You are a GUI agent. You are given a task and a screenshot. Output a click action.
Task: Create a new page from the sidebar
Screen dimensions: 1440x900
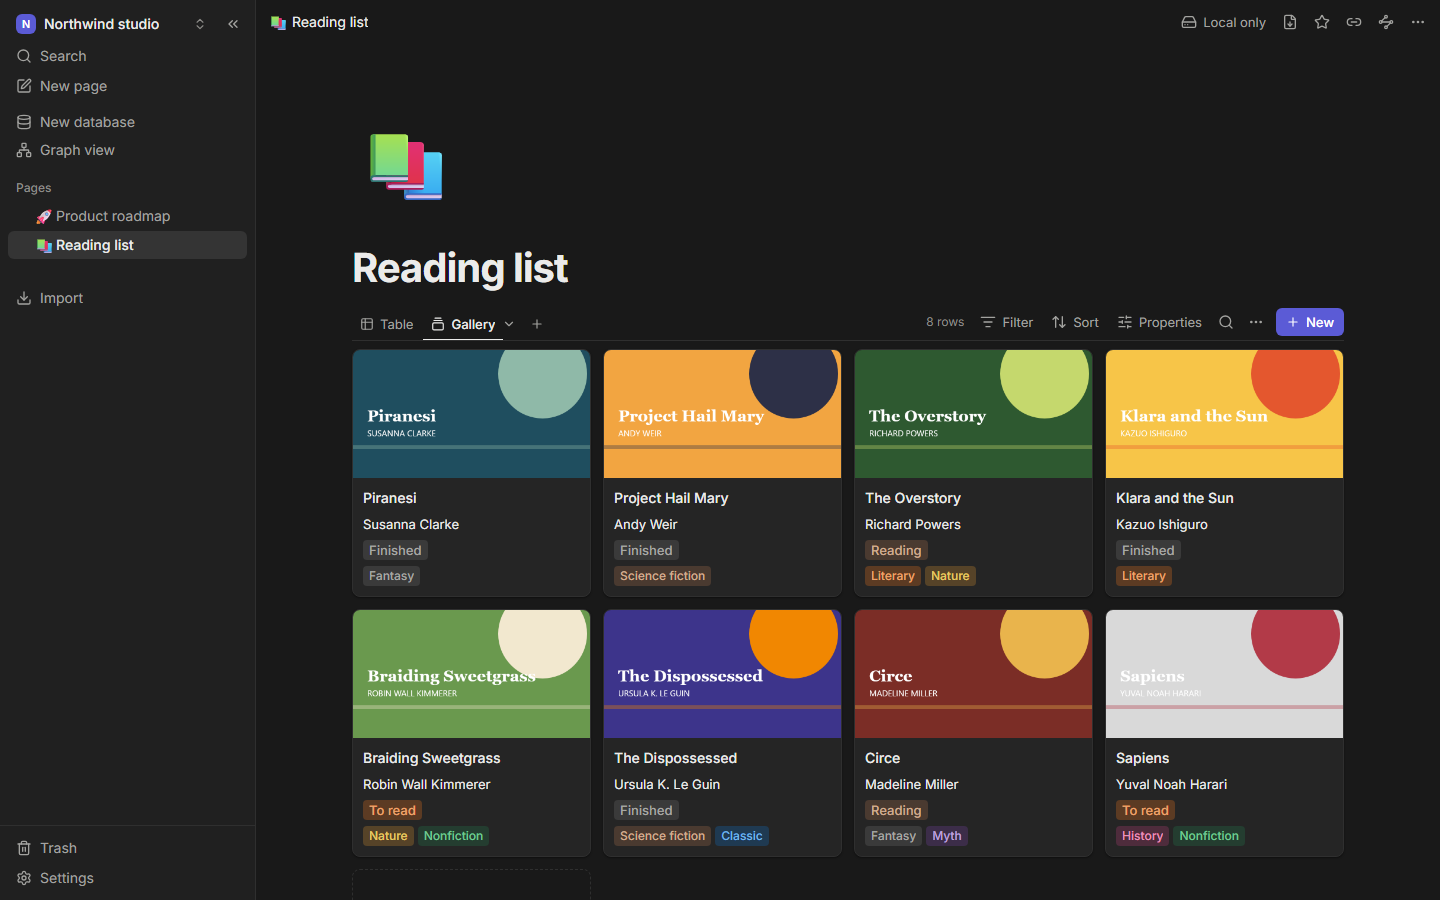click(127, 86)
